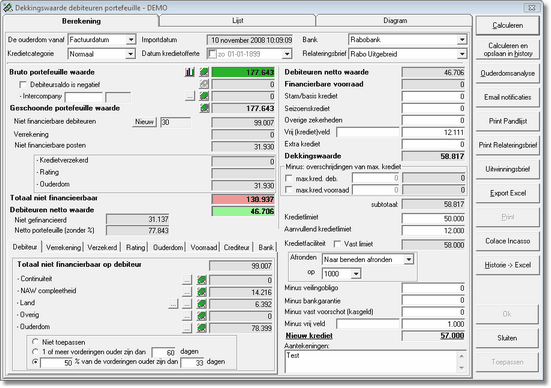Click the Aantekeningen text box containing Test
This screenshot has width=551, height=388.
(x=375, y=362)
